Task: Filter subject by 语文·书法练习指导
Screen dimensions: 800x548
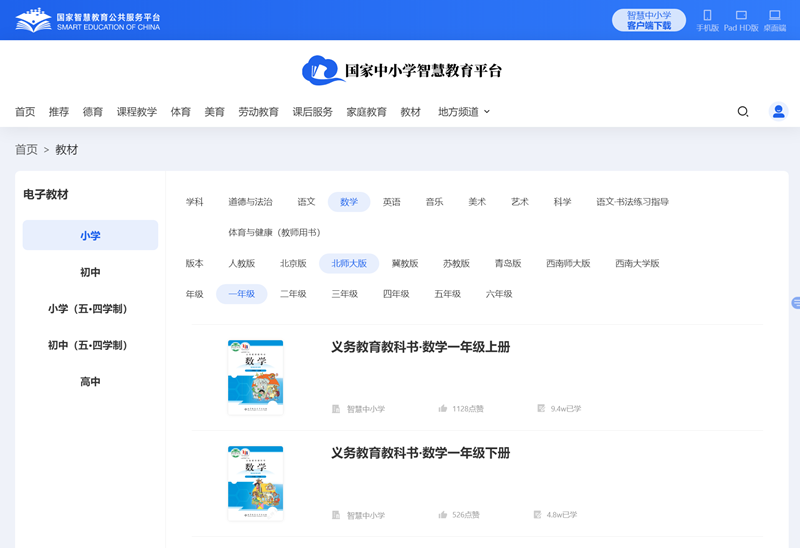Action: [x=632, y=202]
